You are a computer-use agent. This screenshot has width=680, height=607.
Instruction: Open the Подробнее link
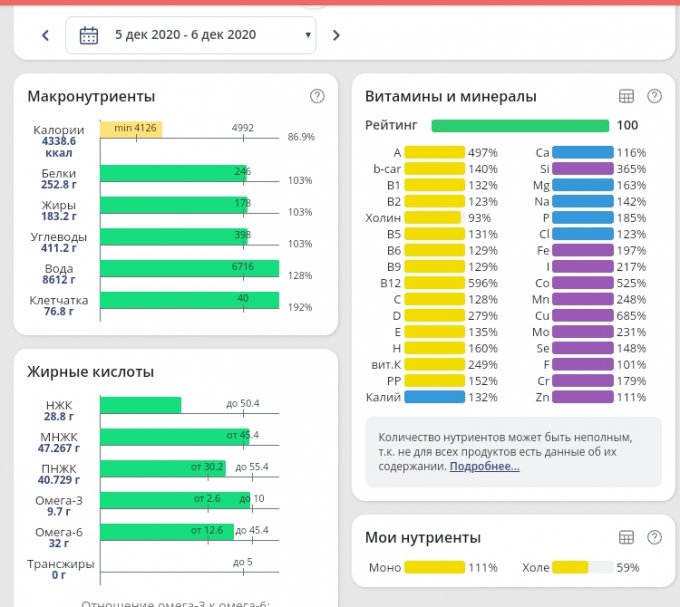click(x=484, y=466)
